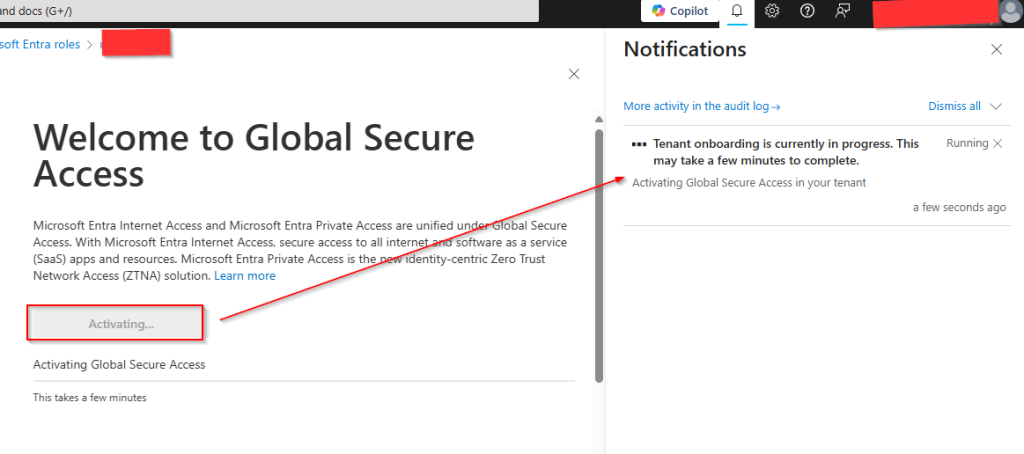Dismiss the Running tenant onboarding notification

(997, 144)
